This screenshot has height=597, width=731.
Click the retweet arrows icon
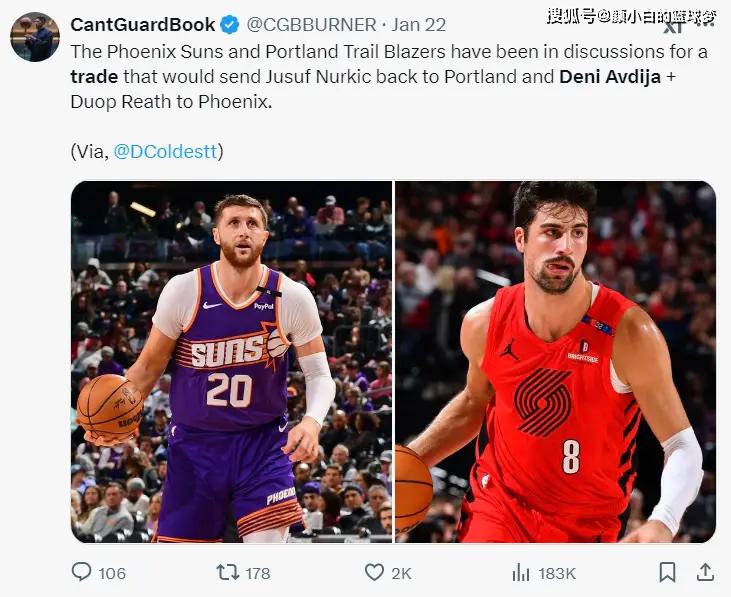click(228, 572)
